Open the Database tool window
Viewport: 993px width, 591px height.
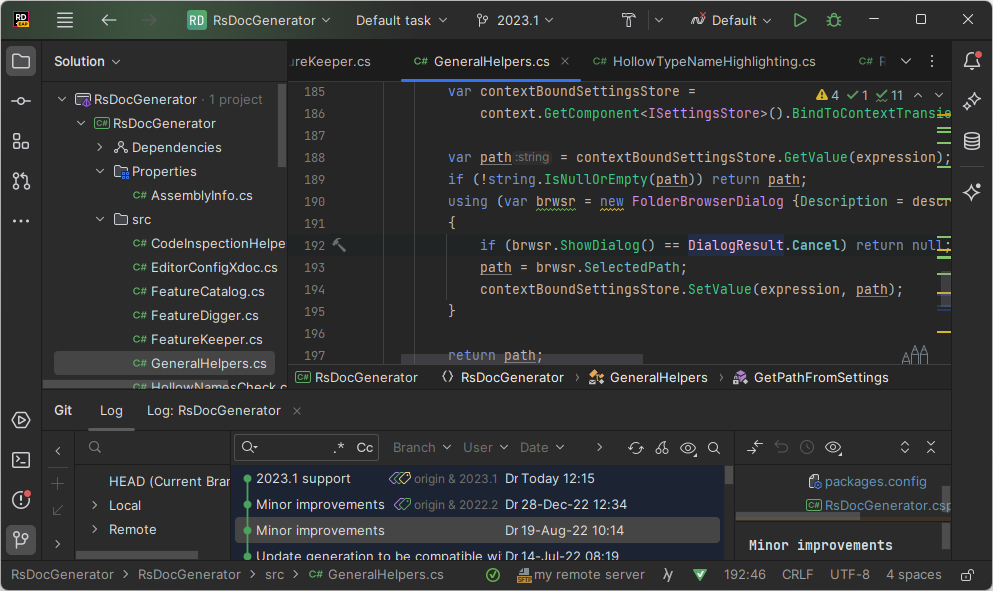[971, 141]
